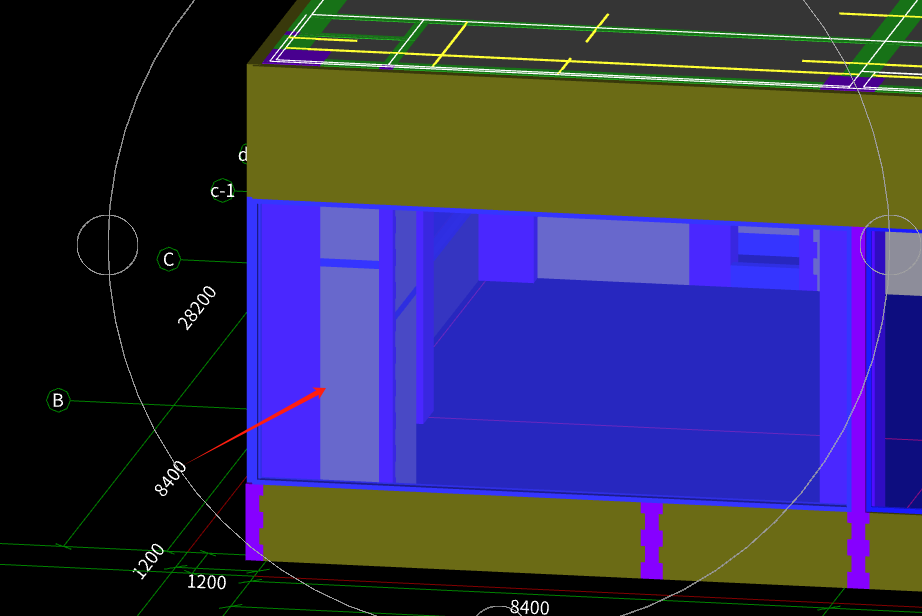This screenshot has width=922, height=616.
Task: Select the axis bubble labeled B
Action: (58, 400)
